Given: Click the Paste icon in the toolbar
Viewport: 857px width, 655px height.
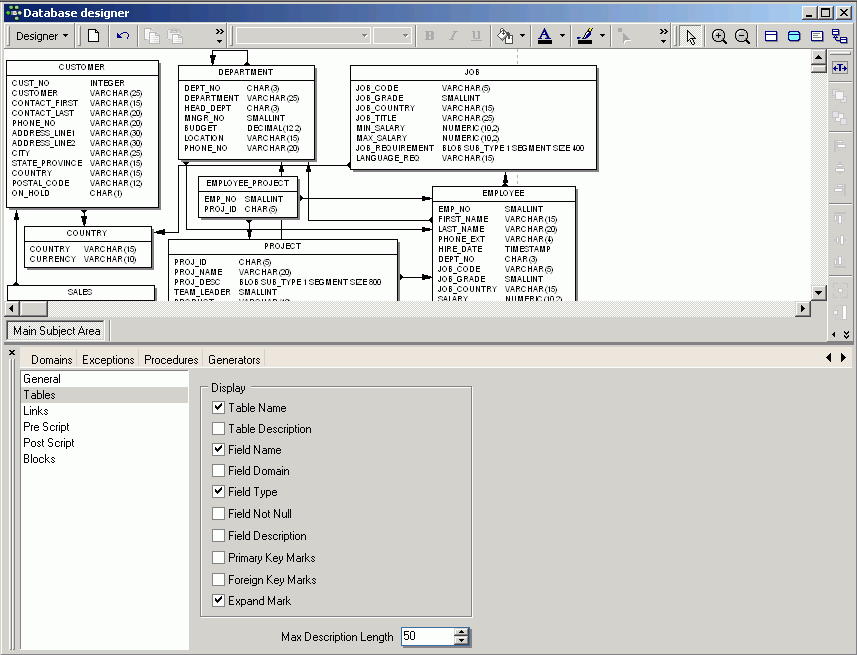Looking at the screenshot, I should tap(175, 36).
